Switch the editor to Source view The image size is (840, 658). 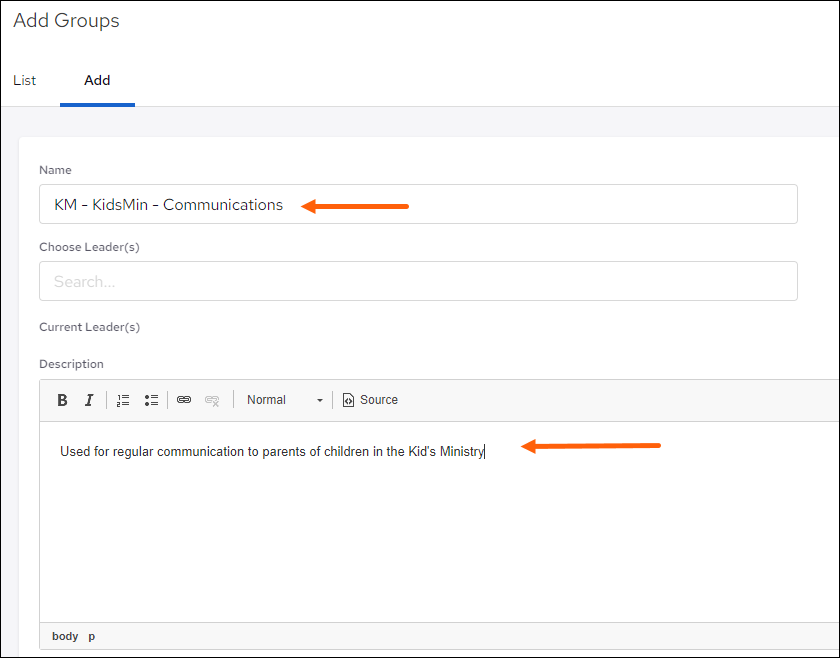coord(370,400)
